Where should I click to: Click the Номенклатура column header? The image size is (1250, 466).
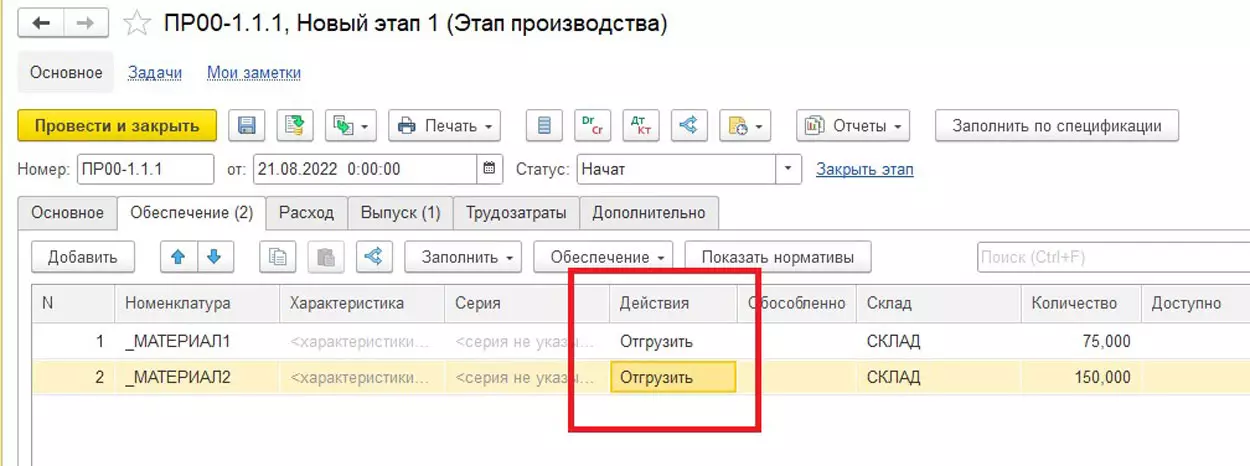point(197,303)
